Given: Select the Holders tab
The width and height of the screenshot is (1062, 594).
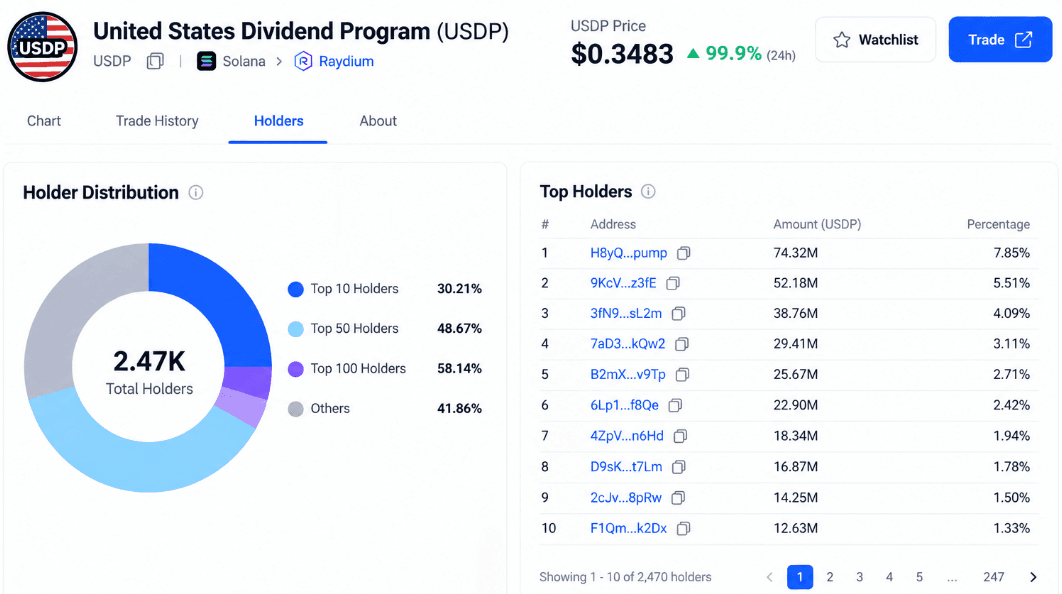Looking at the screenshot, I should [278, 121].
